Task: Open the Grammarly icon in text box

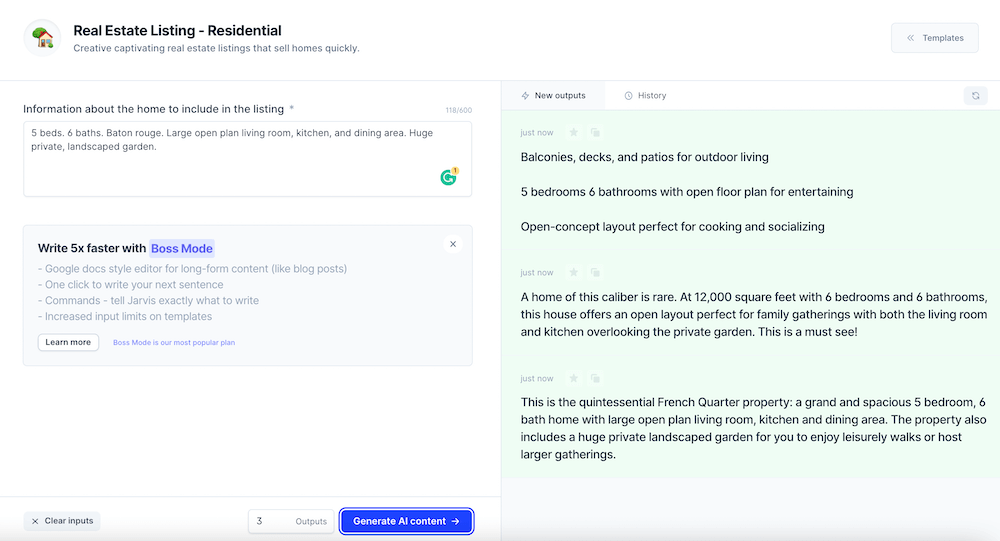Action: pos(449,177)
